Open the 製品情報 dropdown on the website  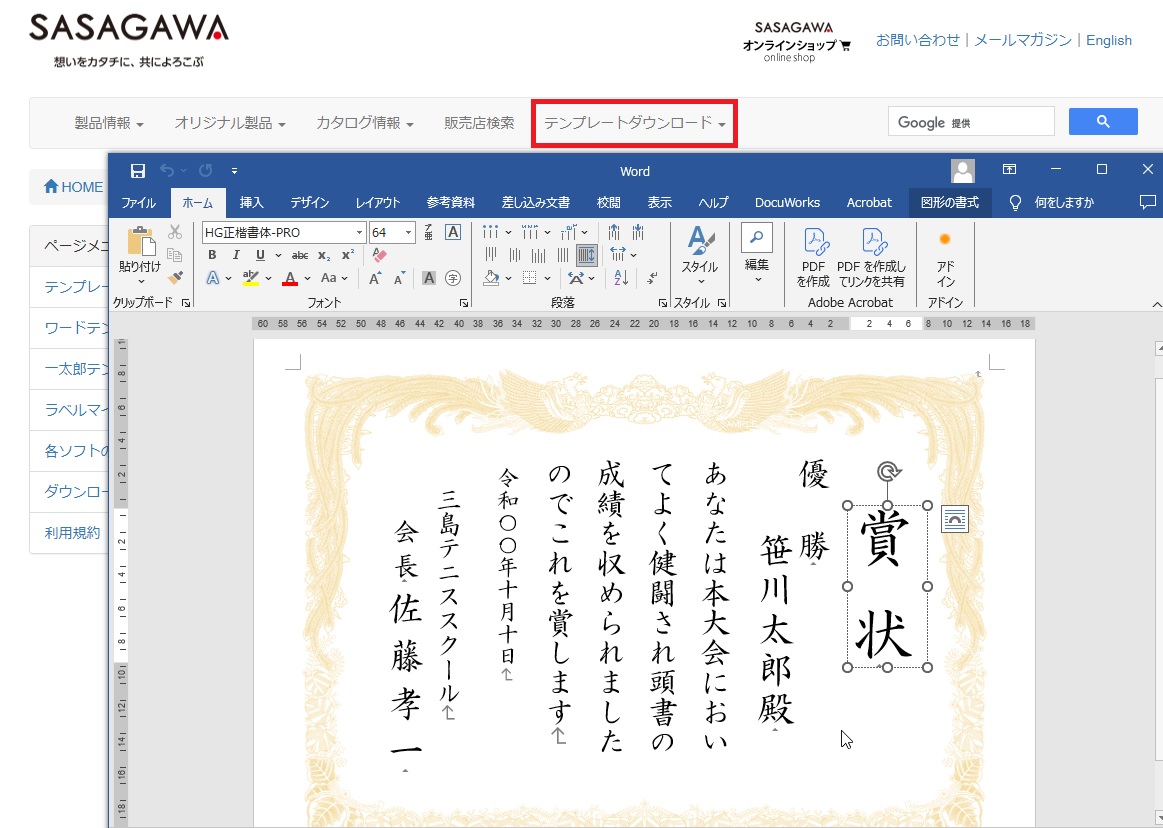click(109, 123)
